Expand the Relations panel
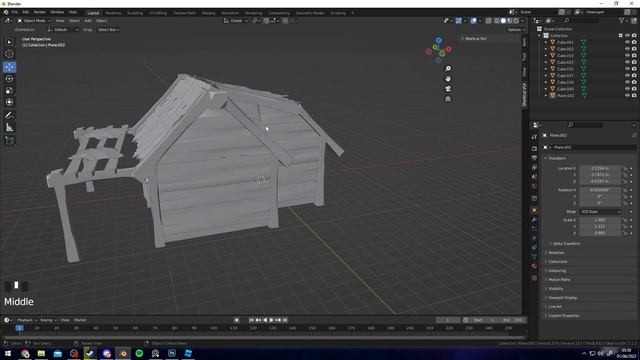The width and height of the screenshot is (640, 360). 556,253
